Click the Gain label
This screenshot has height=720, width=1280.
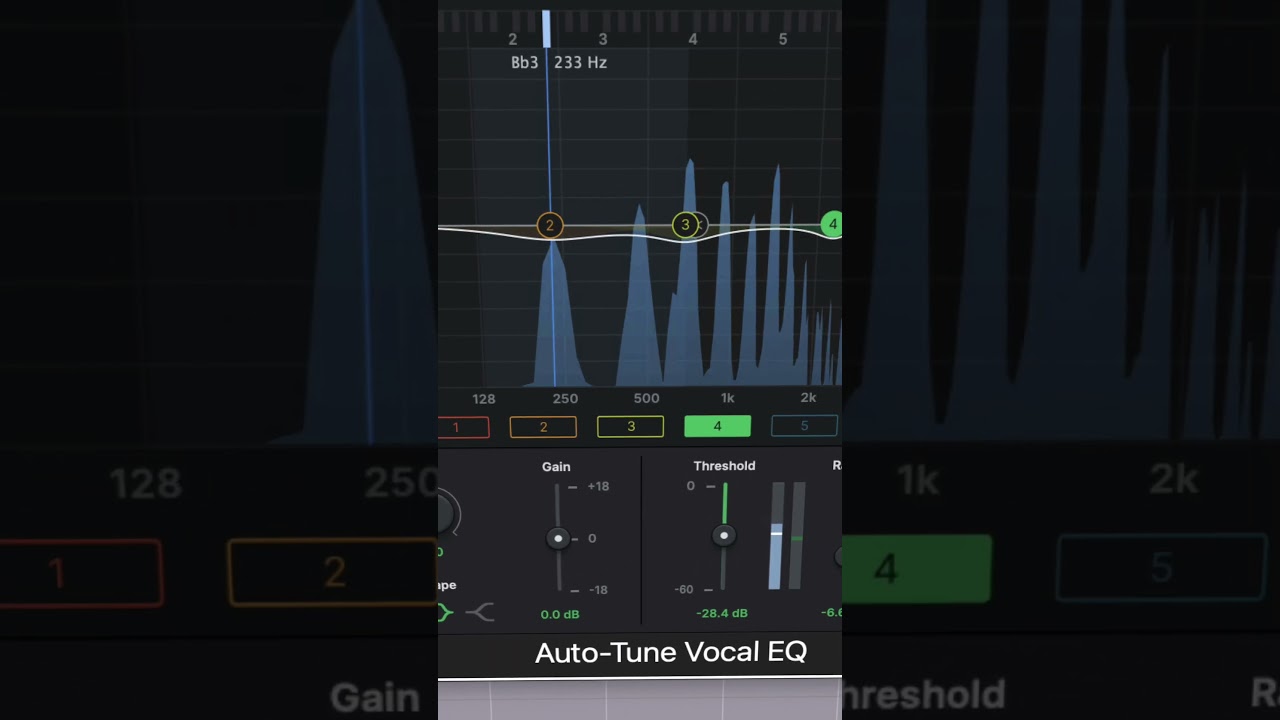[556, 466]
